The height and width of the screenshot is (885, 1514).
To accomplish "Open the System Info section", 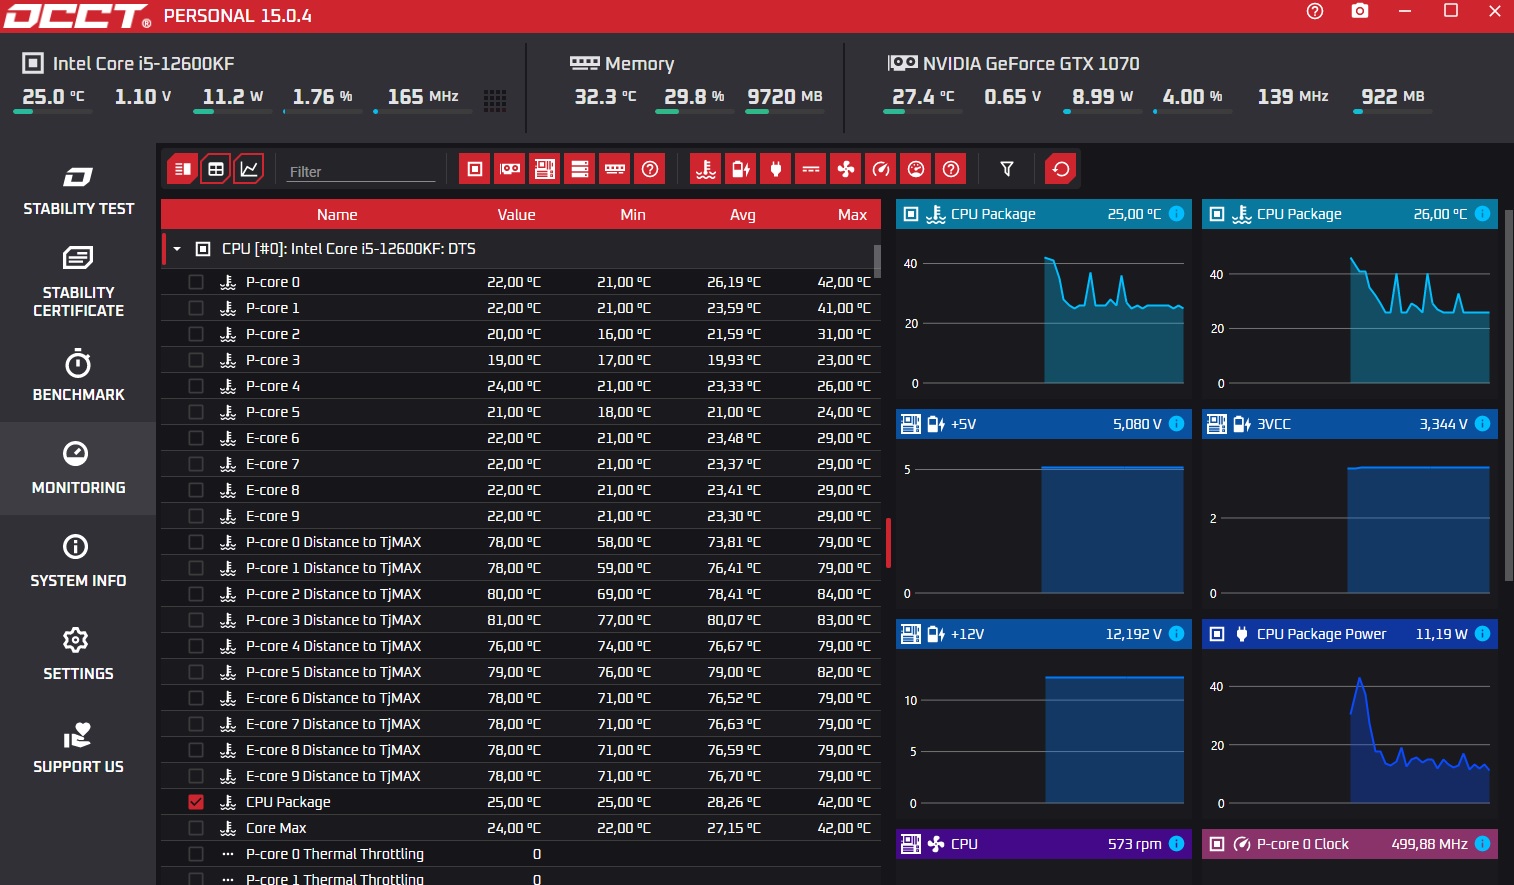I will (78, 561).
